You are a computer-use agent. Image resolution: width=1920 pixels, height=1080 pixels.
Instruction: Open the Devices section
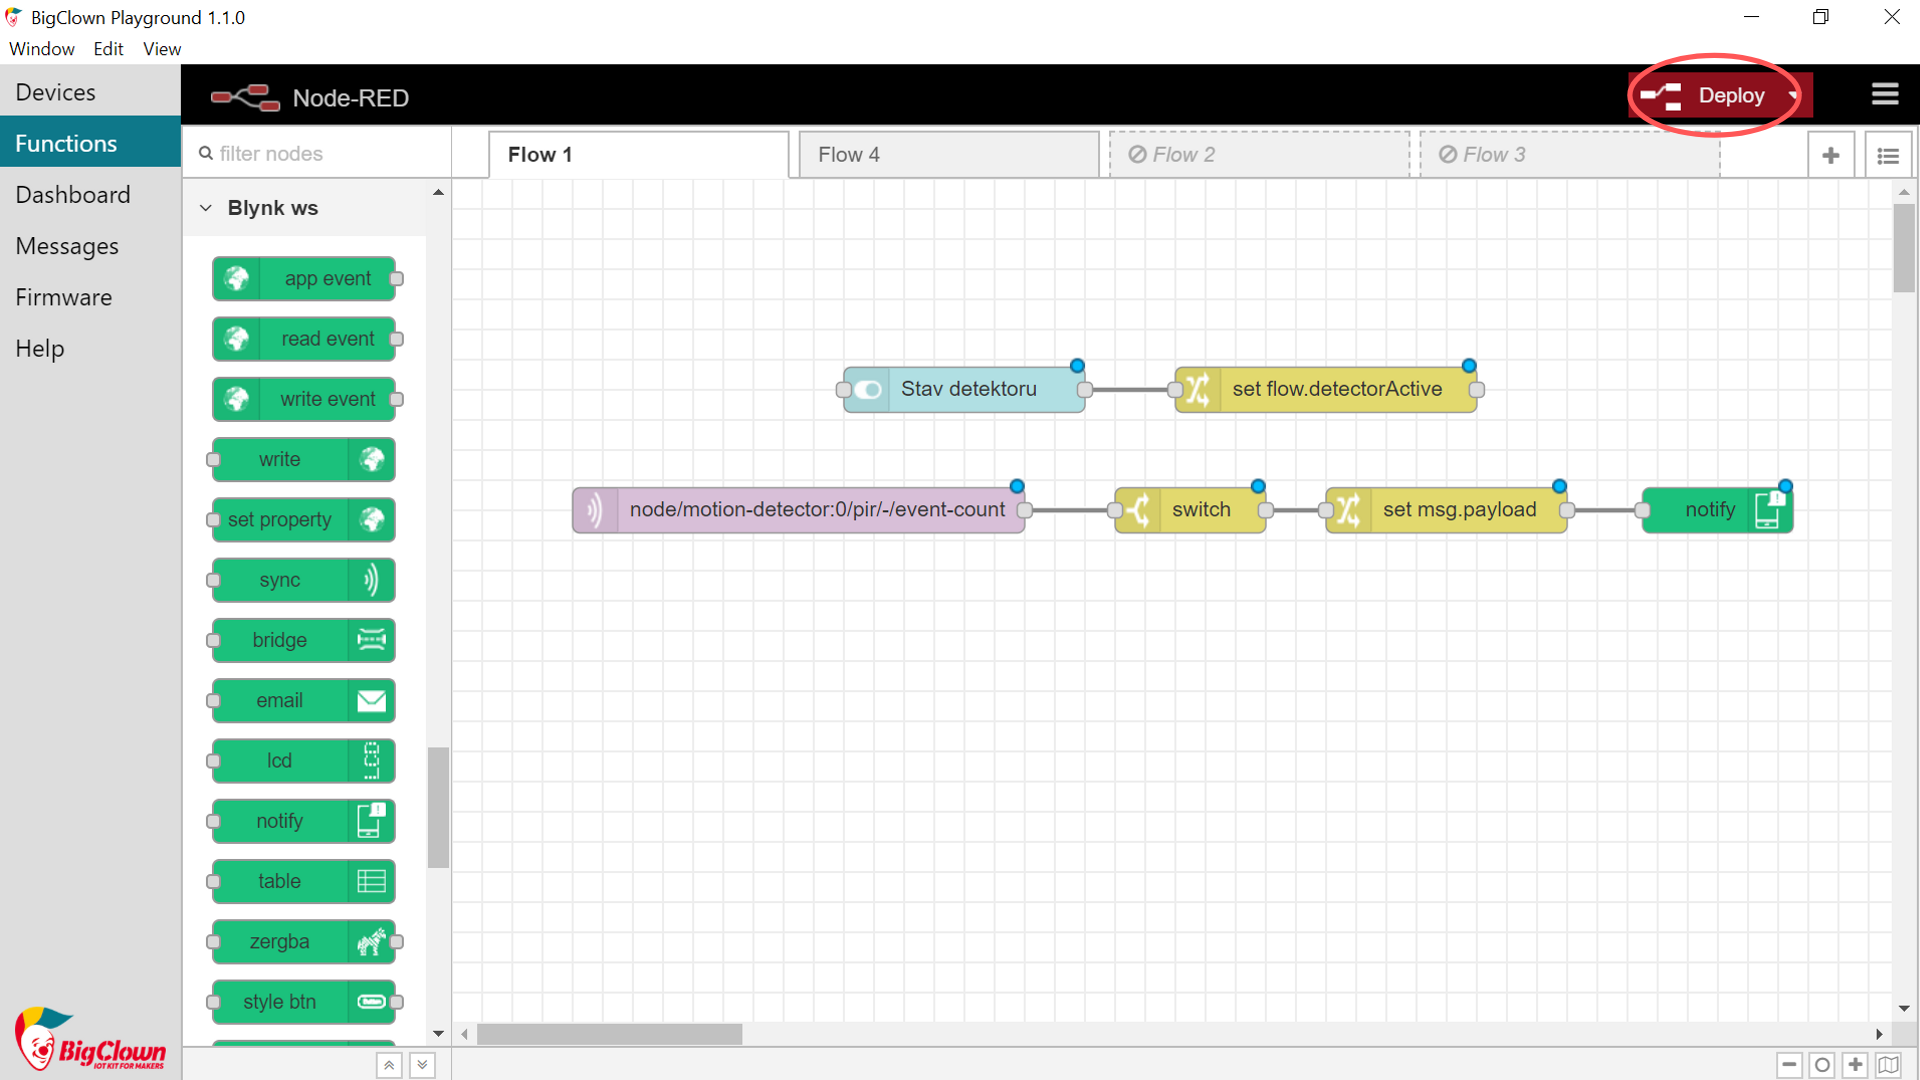pos(90,92)
